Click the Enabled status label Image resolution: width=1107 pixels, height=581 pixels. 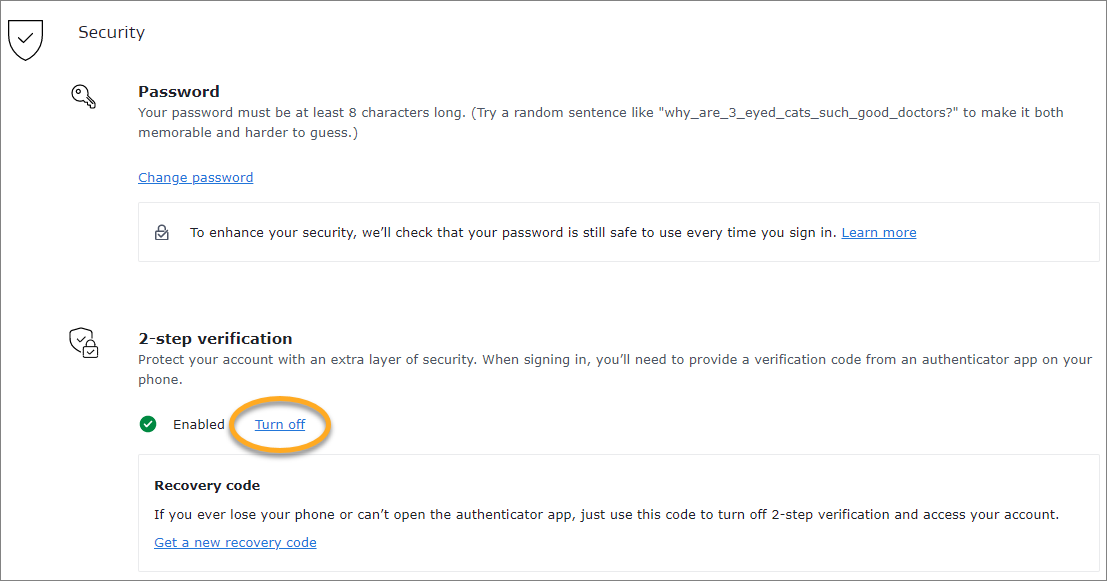pos(198,425)
